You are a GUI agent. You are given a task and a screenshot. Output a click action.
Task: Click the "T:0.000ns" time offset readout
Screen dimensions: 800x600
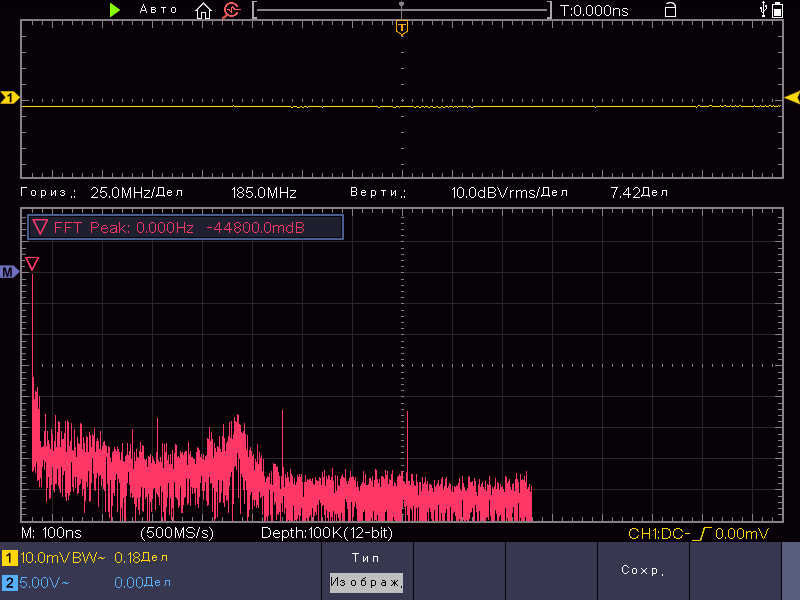594,10
